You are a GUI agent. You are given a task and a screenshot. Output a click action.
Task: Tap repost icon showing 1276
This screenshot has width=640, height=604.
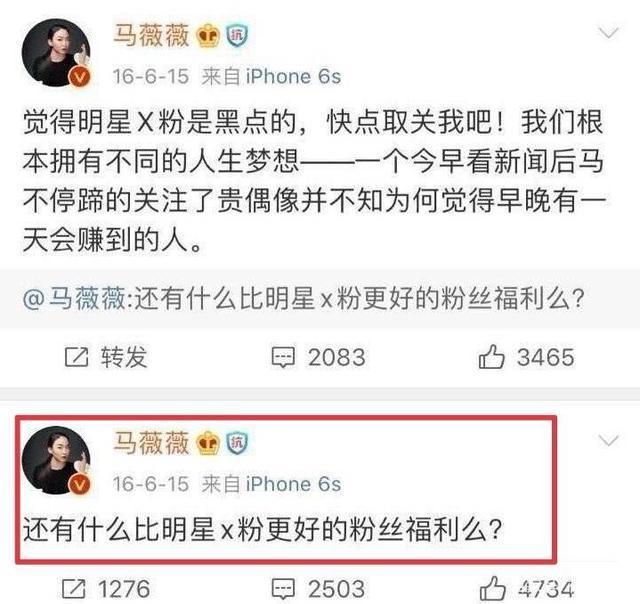74,589
